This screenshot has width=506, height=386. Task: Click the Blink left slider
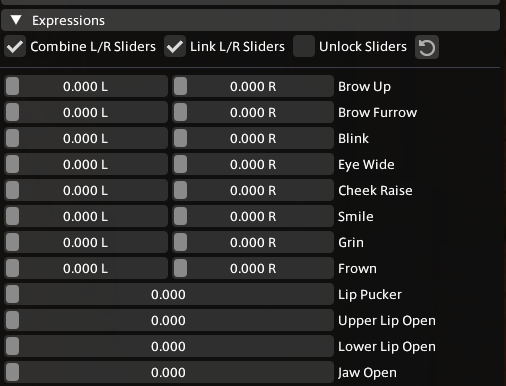click(86, 138)
